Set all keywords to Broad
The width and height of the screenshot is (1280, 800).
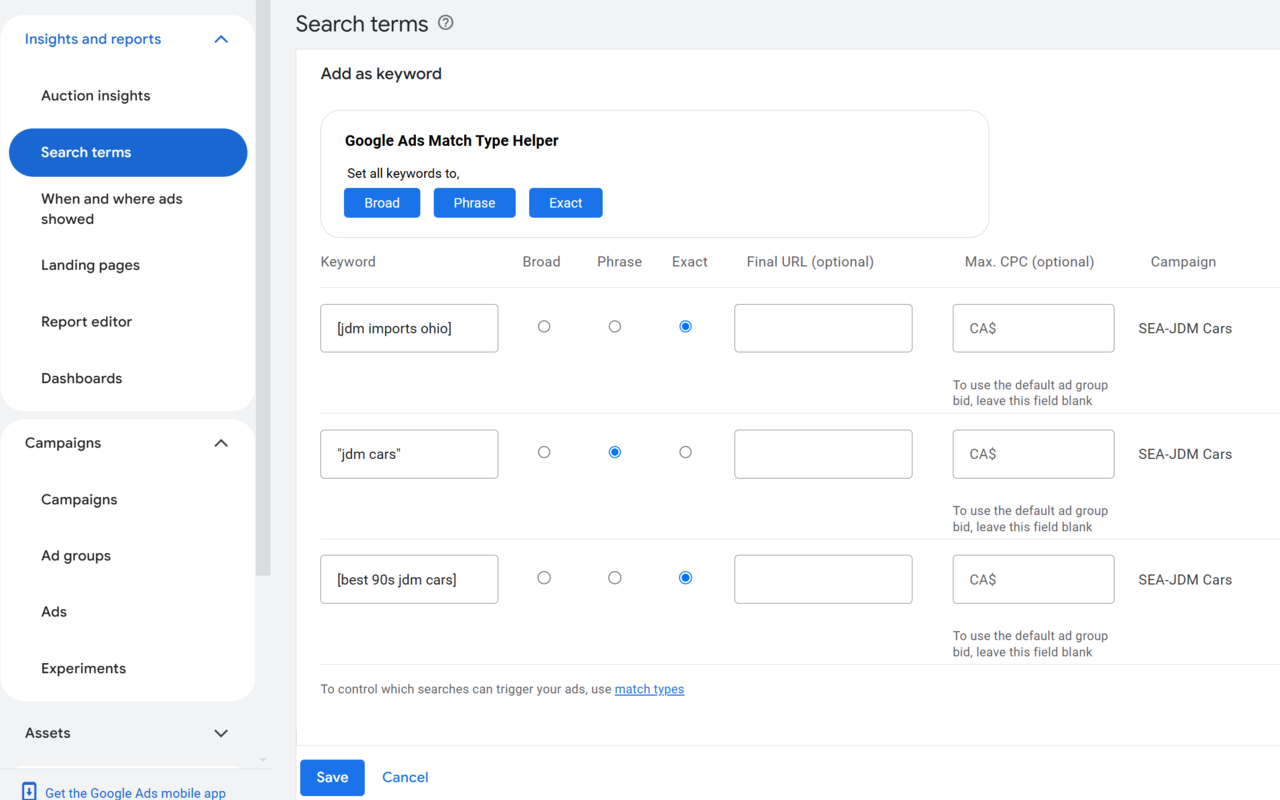pyautogui.click(x=382, y=202)
